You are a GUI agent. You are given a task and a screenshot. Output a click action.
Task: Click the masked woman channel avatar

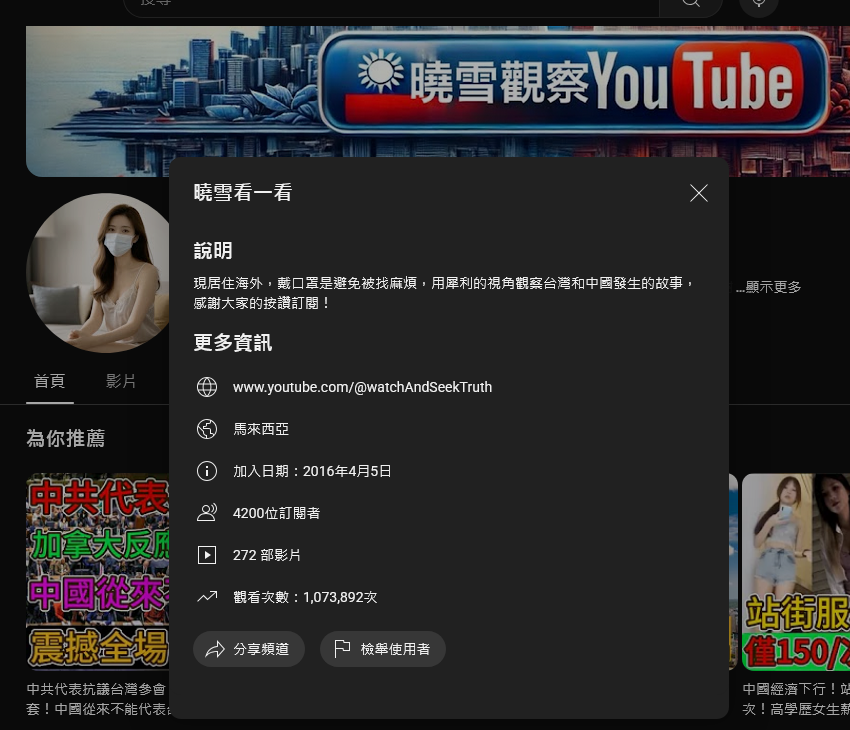point(99,273)
